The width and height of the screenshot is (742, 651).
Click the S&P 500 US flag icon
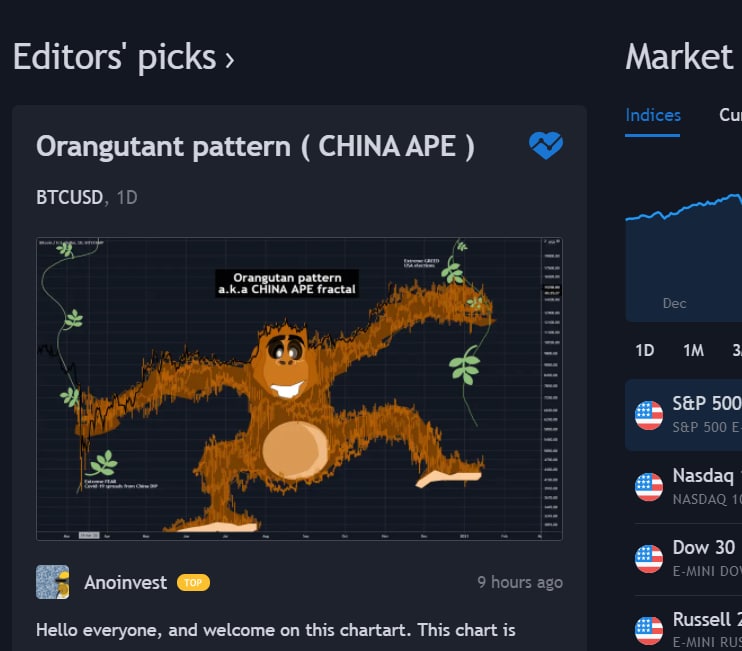[649, 415]
